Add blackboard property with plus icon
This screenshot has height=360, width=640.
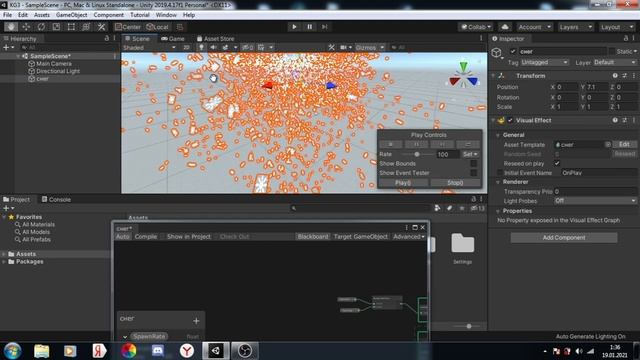(x=196, y=321)
